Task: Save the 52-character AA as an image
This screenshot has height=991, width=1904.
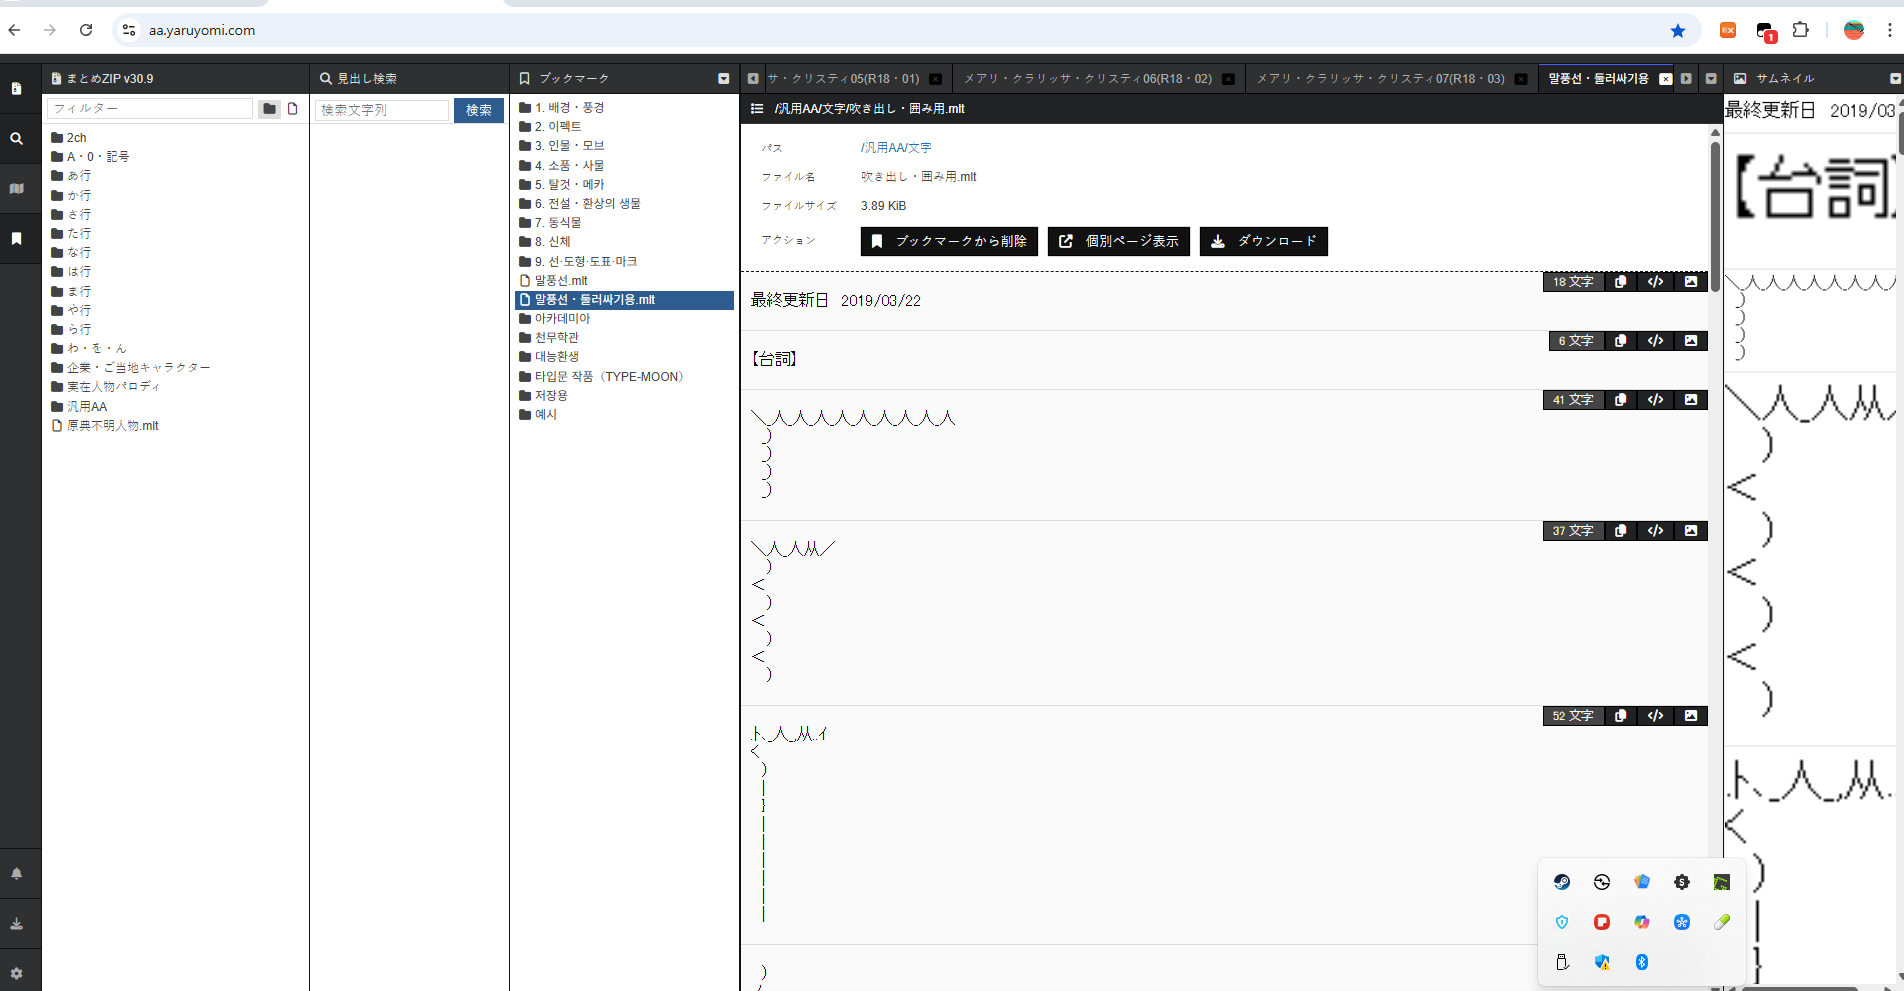Action: [1690, 716]
